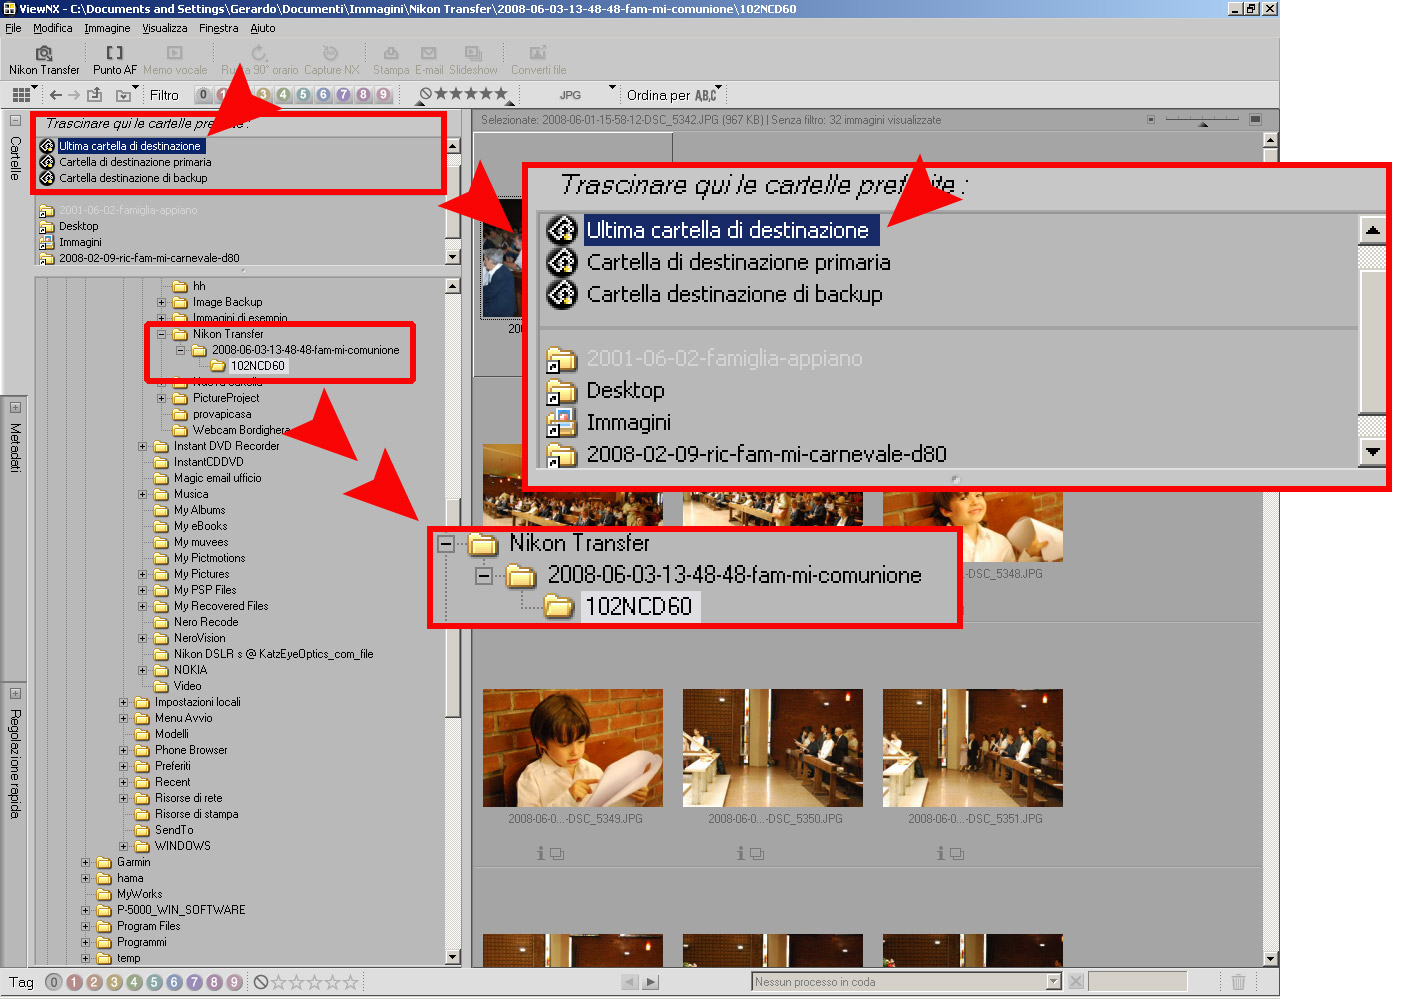Screen dimensions: 1424x999
Task: Toggle filter tag 9 in Filtro bar
Action: pyautogui.click(x=383, y=95)
